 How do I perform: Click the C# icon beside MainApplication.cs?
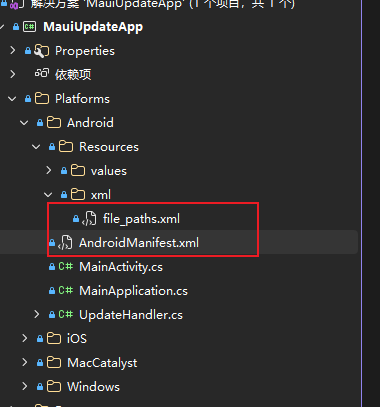point(66,291)
